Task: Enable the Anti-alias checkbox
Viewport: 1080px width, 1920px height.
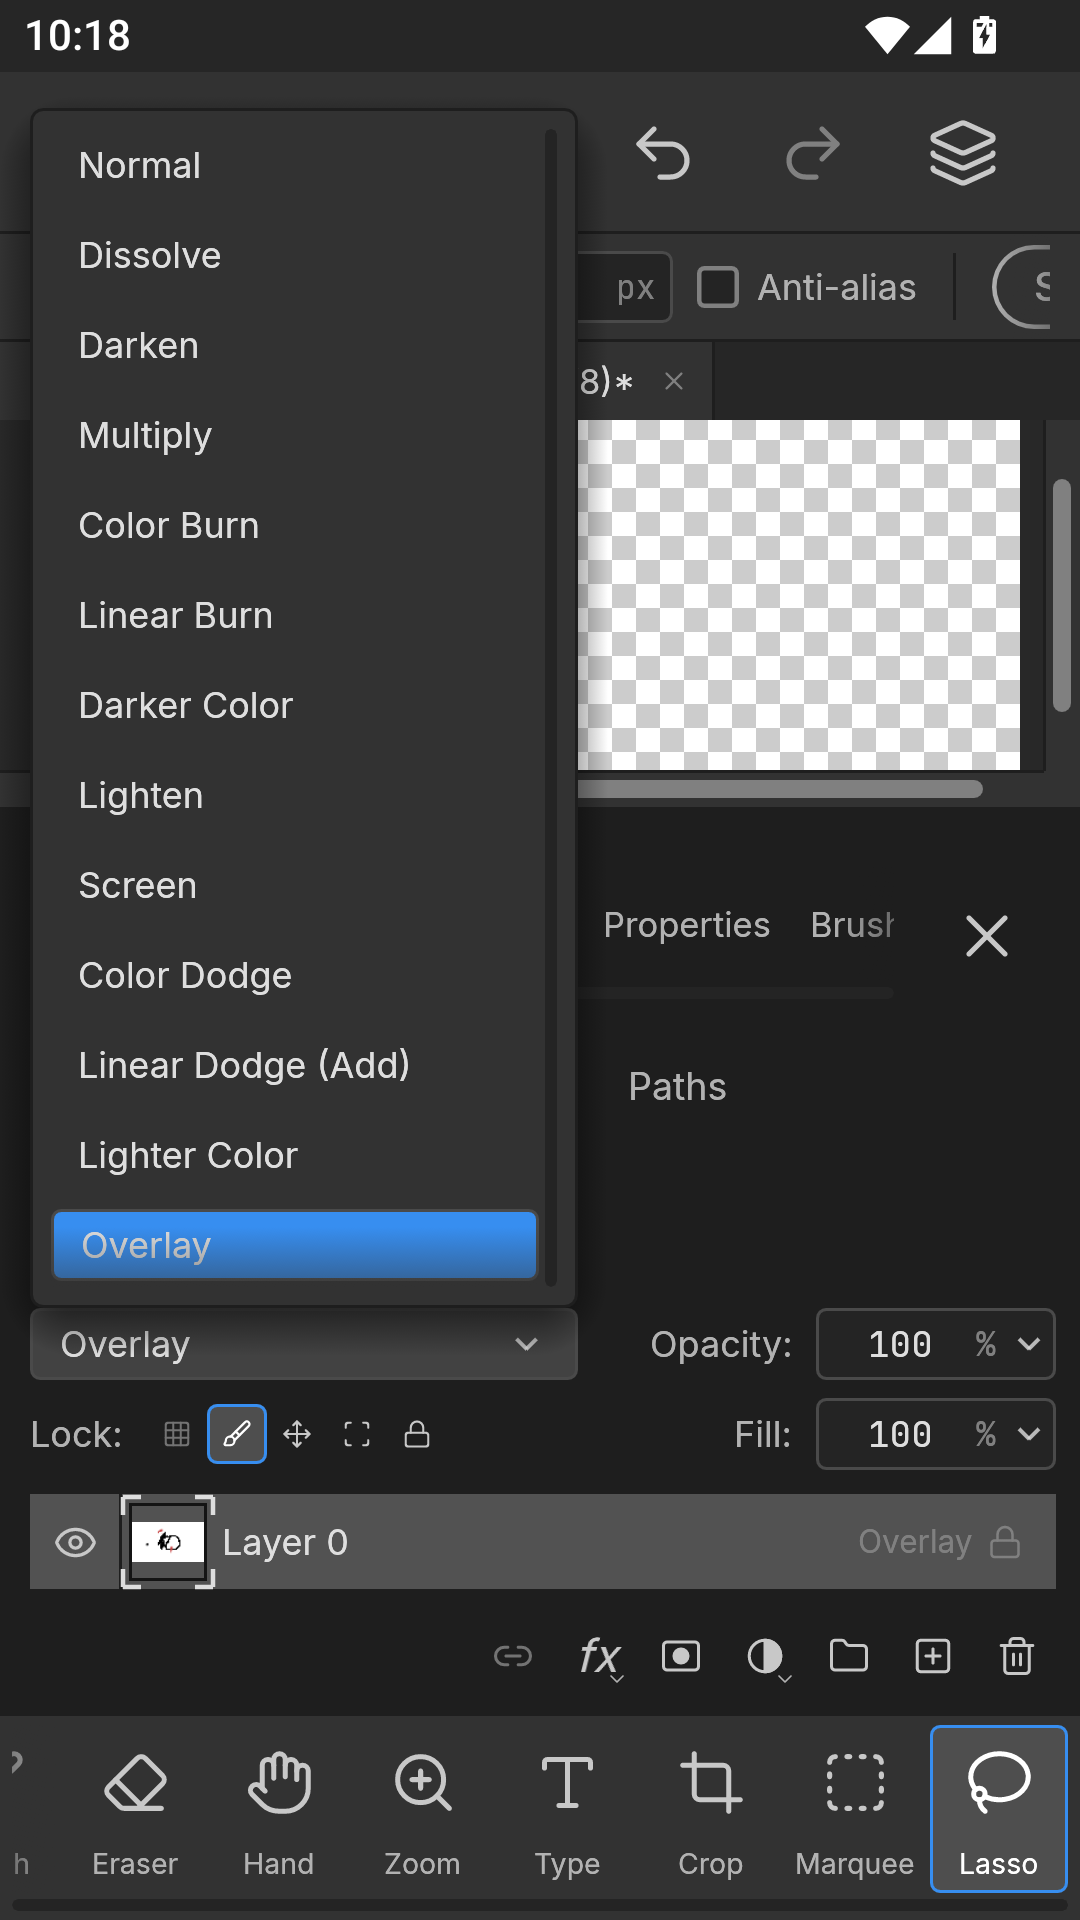Action: coord(718,287)
